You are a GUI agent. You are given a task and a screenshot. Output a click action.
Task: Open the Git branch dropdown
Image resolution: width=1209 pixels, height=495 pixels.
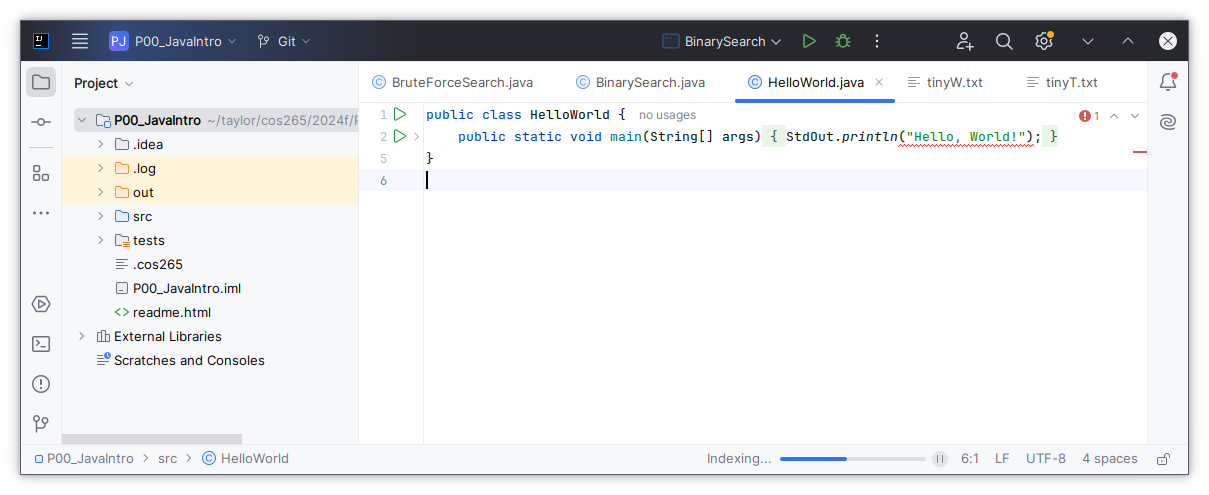pyautogui.click(x=284, y=41)
